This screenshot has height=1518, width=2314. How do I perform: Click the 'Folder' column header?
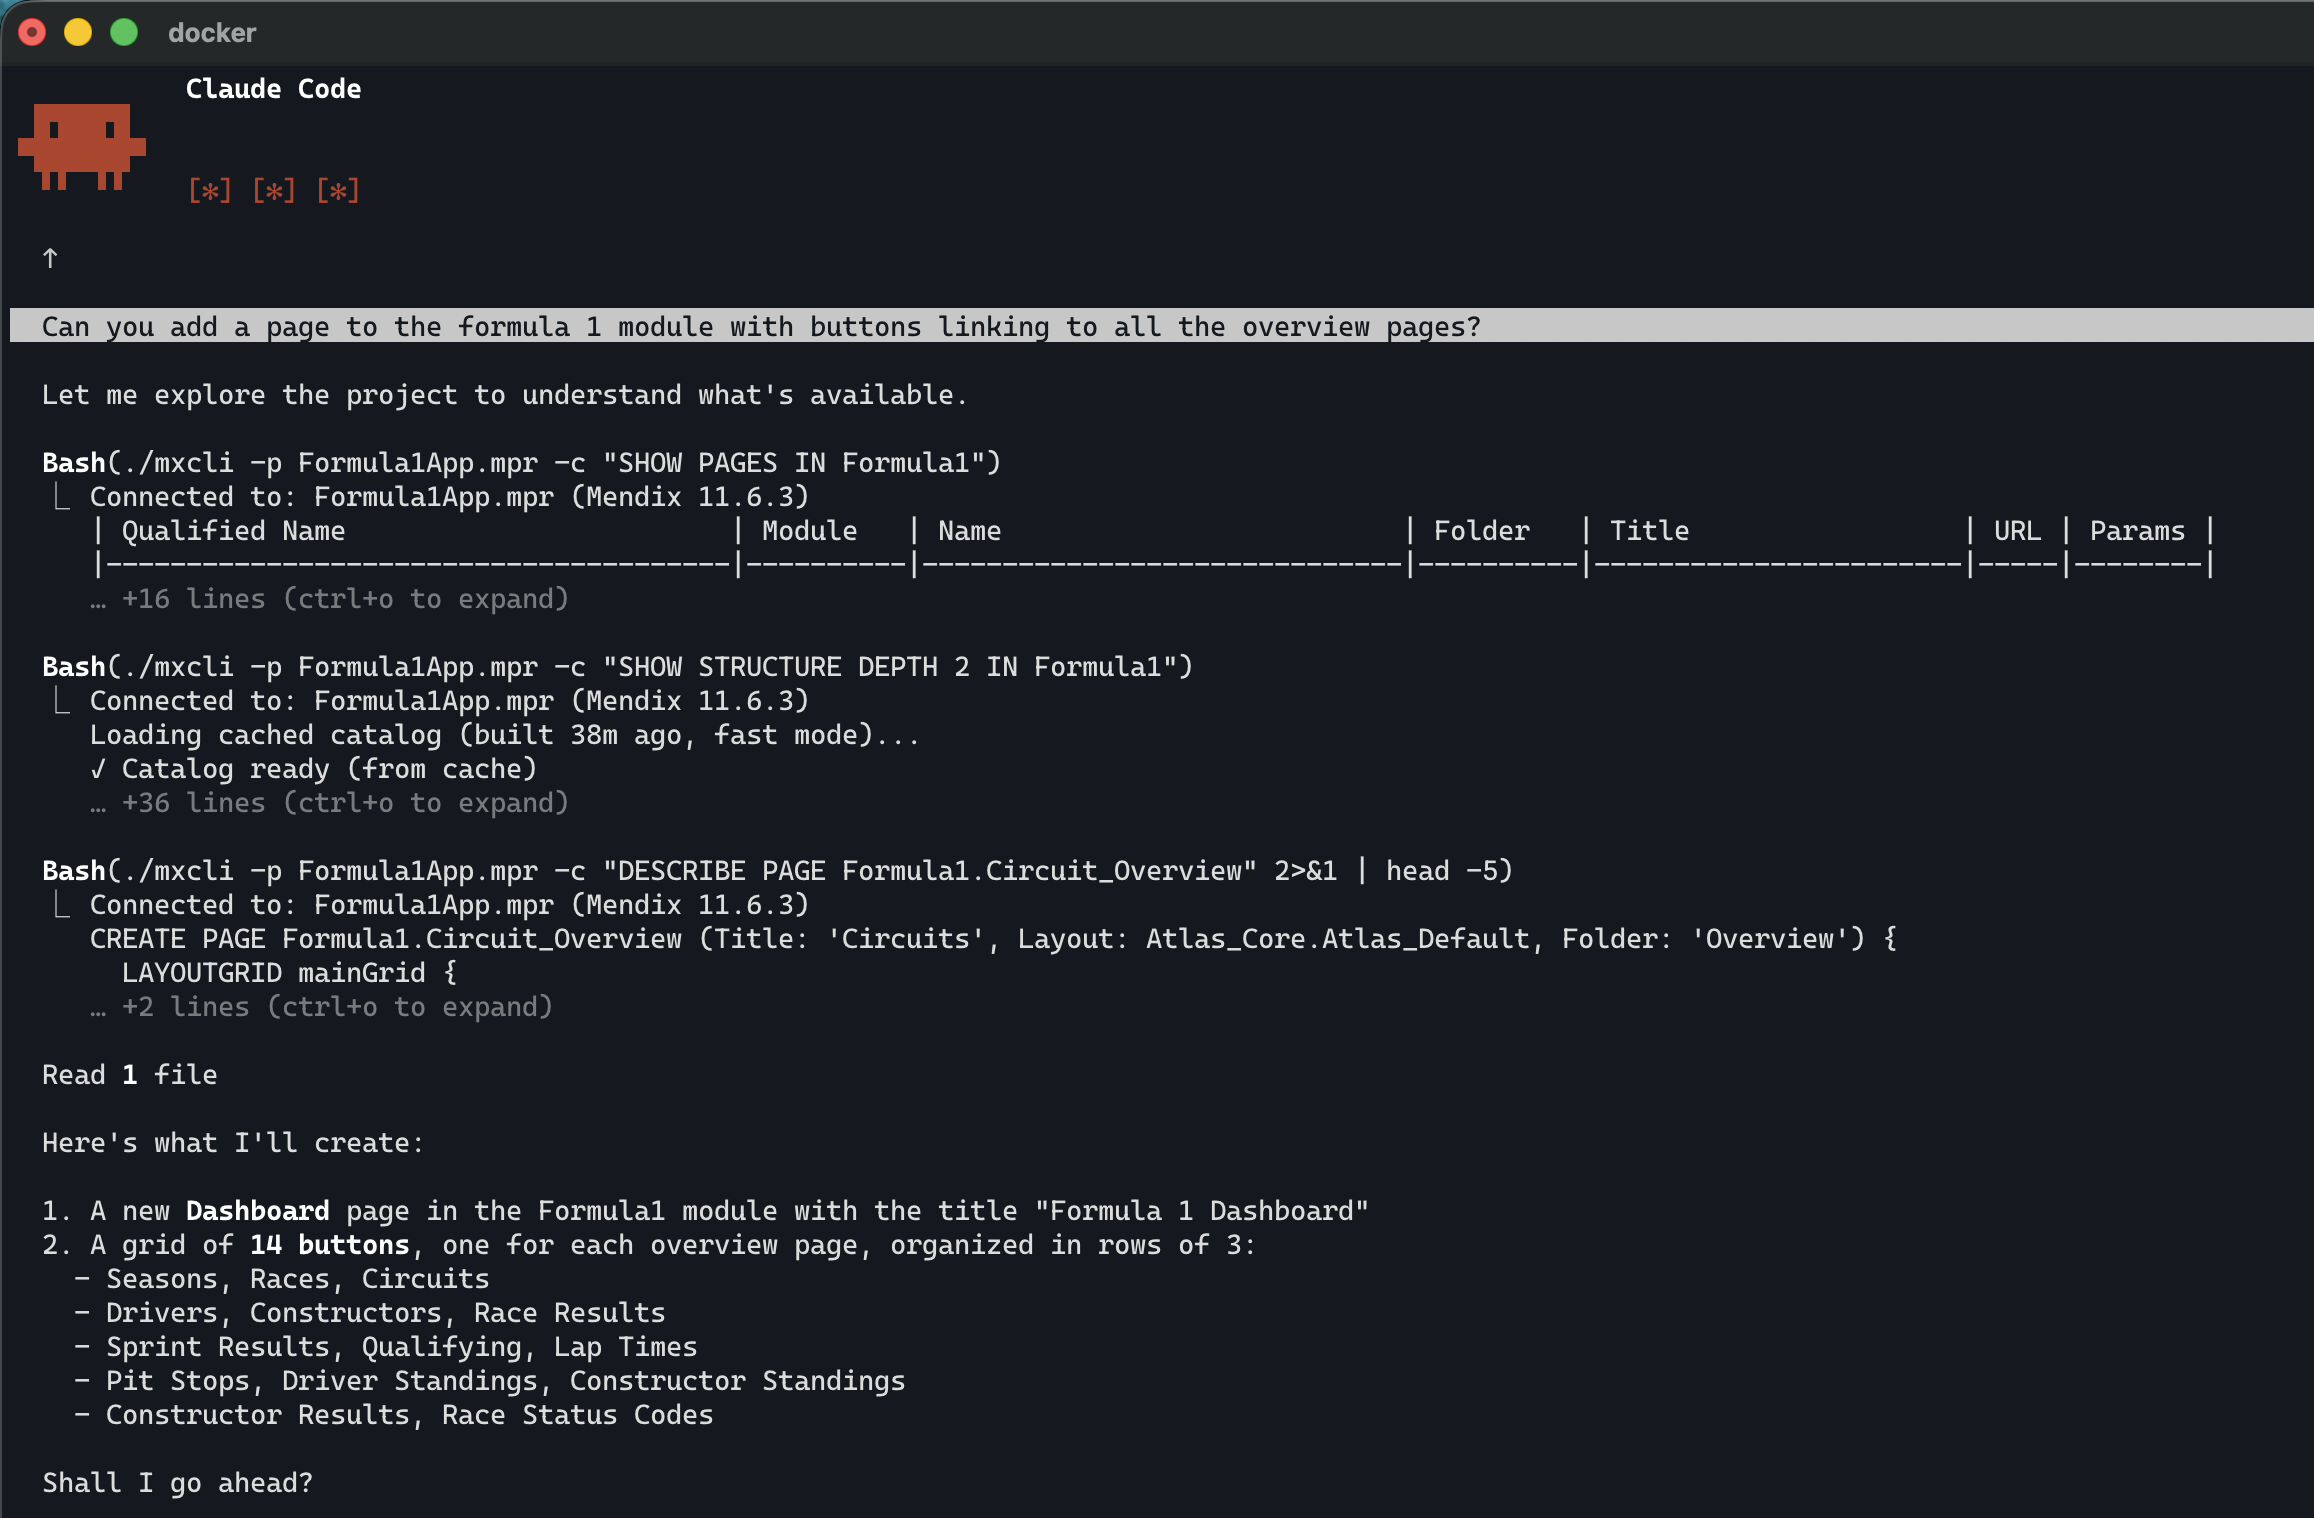(1482, 531)
